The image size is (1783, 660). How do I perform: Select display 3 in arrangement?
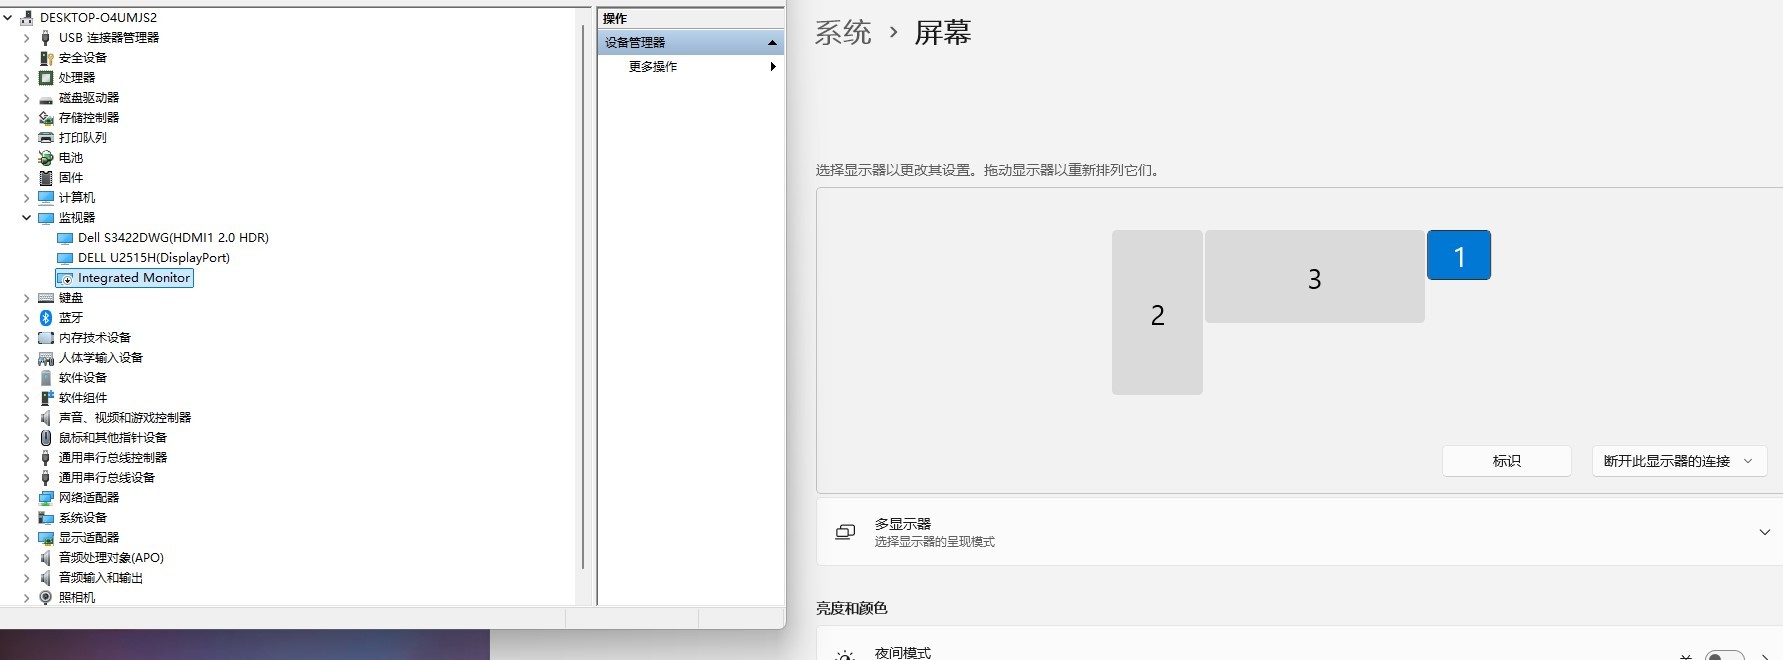[1314, 276]
